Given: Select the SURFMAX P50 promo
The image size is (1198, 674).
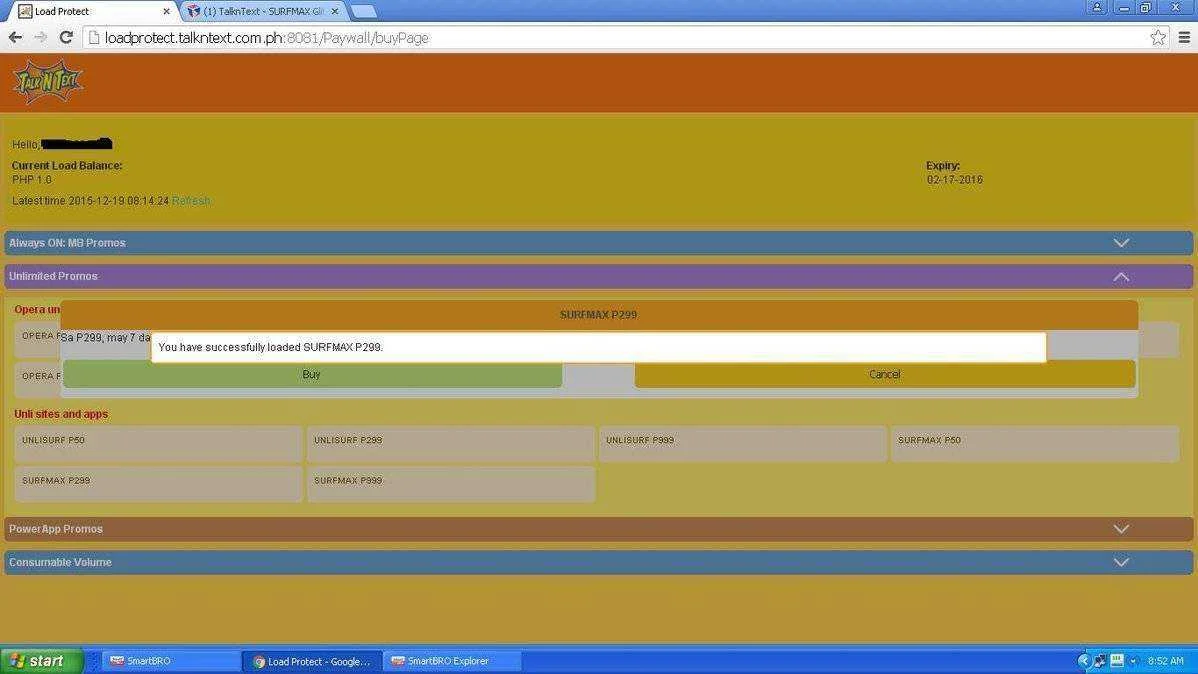Looking at the screenshot, I should [1035, 444].
